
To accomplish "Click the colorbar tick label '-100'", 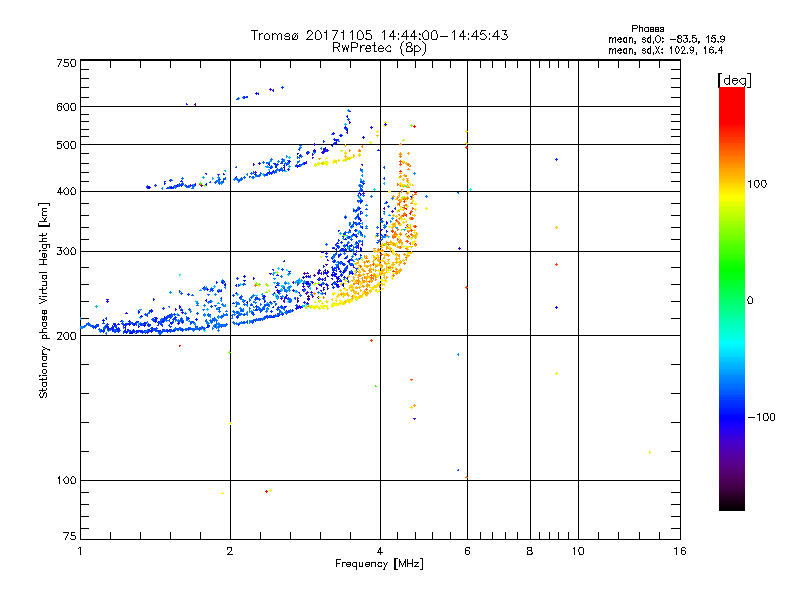I will 761,417.
